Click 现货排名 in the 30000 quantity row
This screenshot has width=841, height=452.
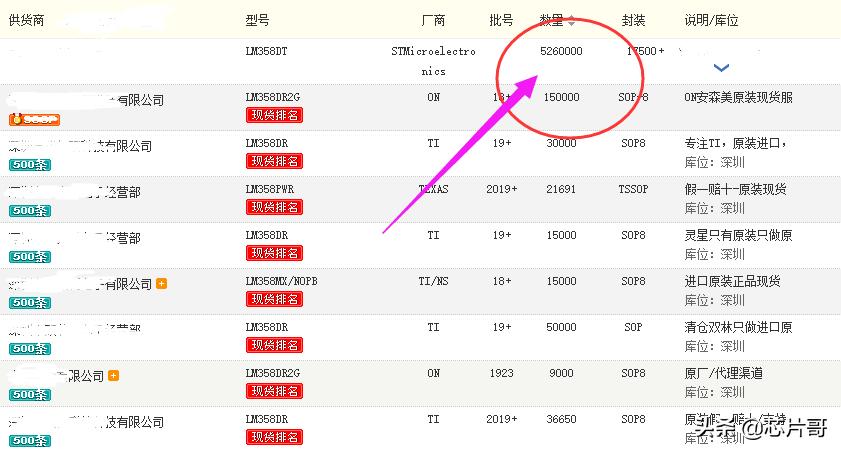(274, 161)
